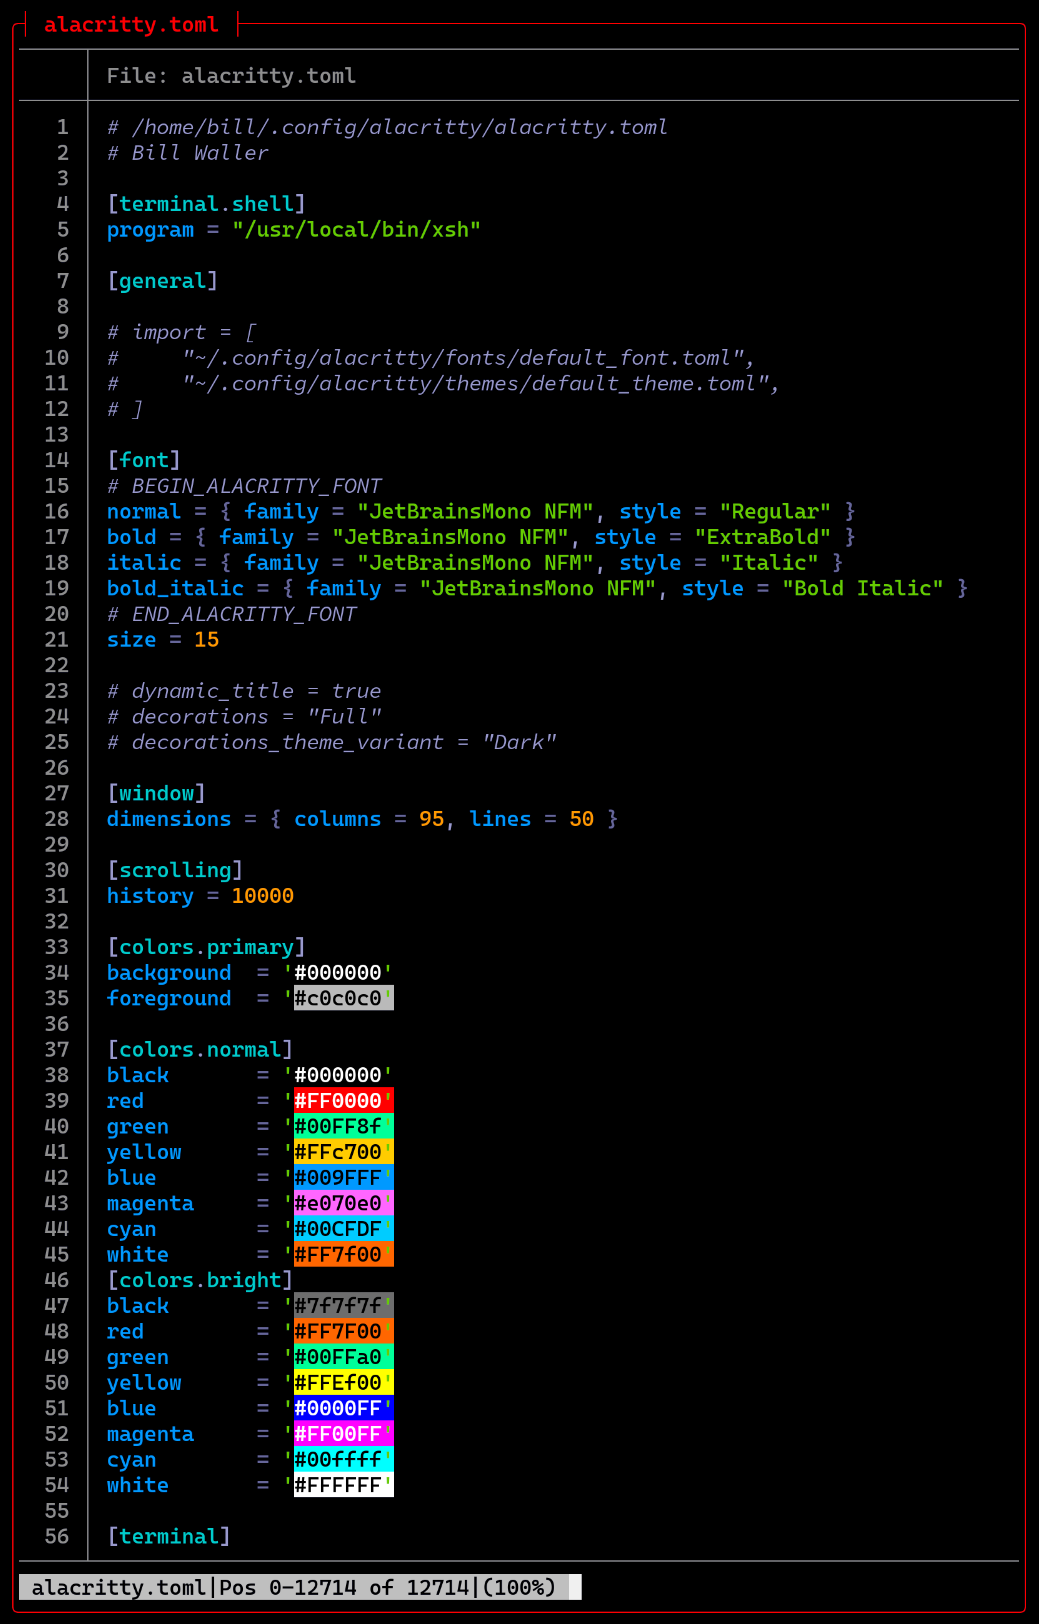The height and width of the screenshot is (1624, 1039).
Task: Click line number 27 in the gutter
Action: tap(57, 794)
